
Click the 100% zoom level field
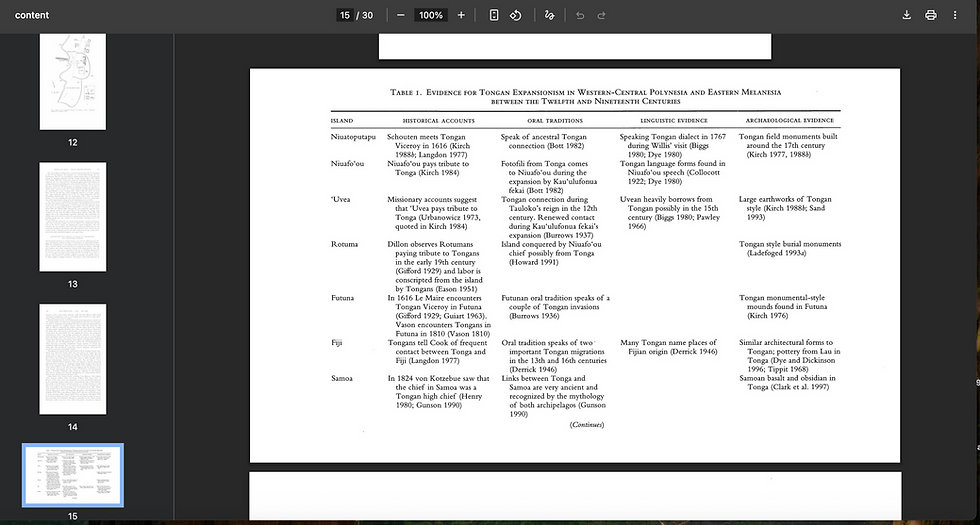(431, 15)
